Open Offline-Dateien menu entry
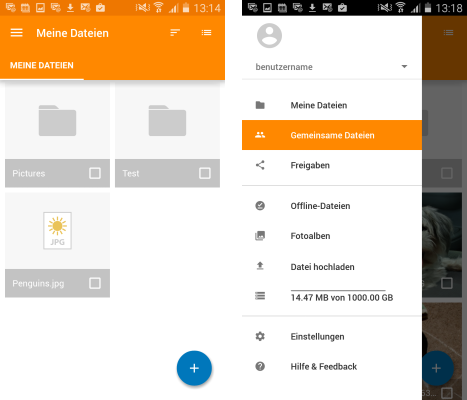 pos(332,206)
